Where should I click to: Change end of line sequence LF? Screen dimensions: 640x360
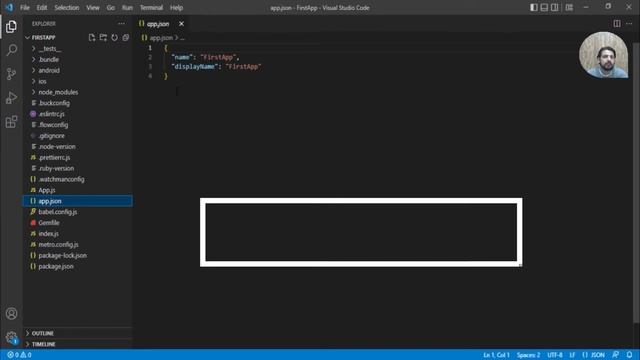tap(572, 355)
